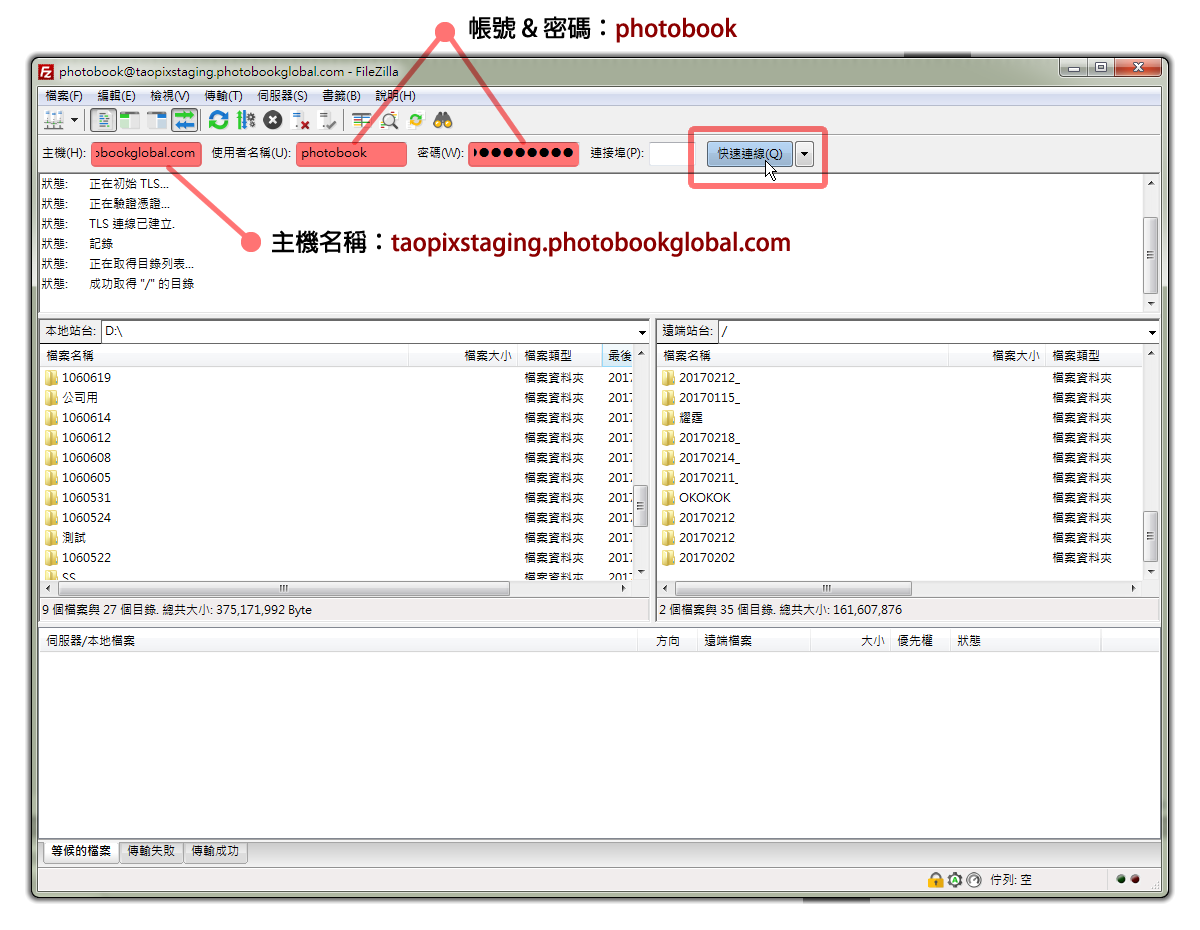Switch to the 傳輸成功 tab
The height and width of the screenshot is (930, 1200).
tap(215, 852)
